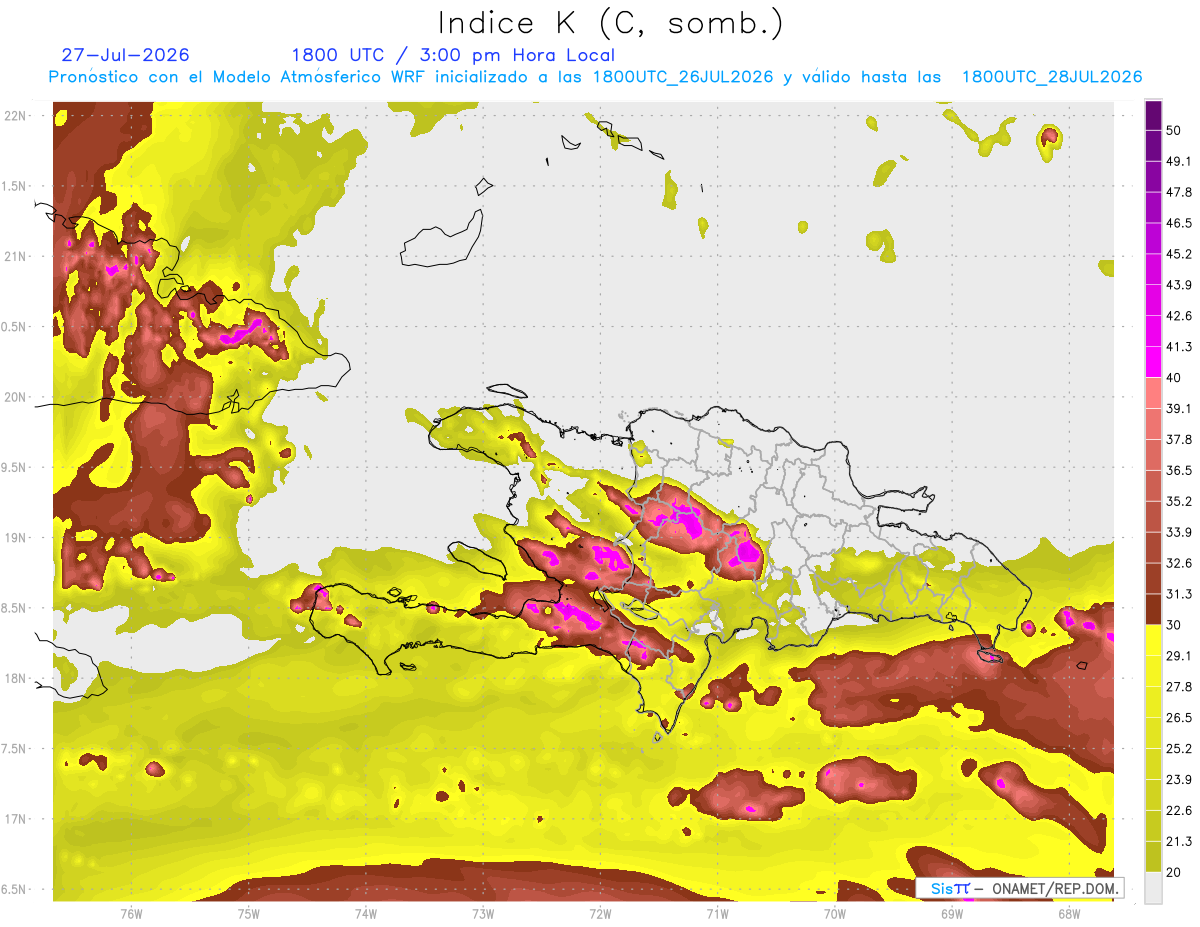The width and height of the screenshot is (1200, 927).
Task: Click the "73W" longitude label
Action: click(483, 914)
